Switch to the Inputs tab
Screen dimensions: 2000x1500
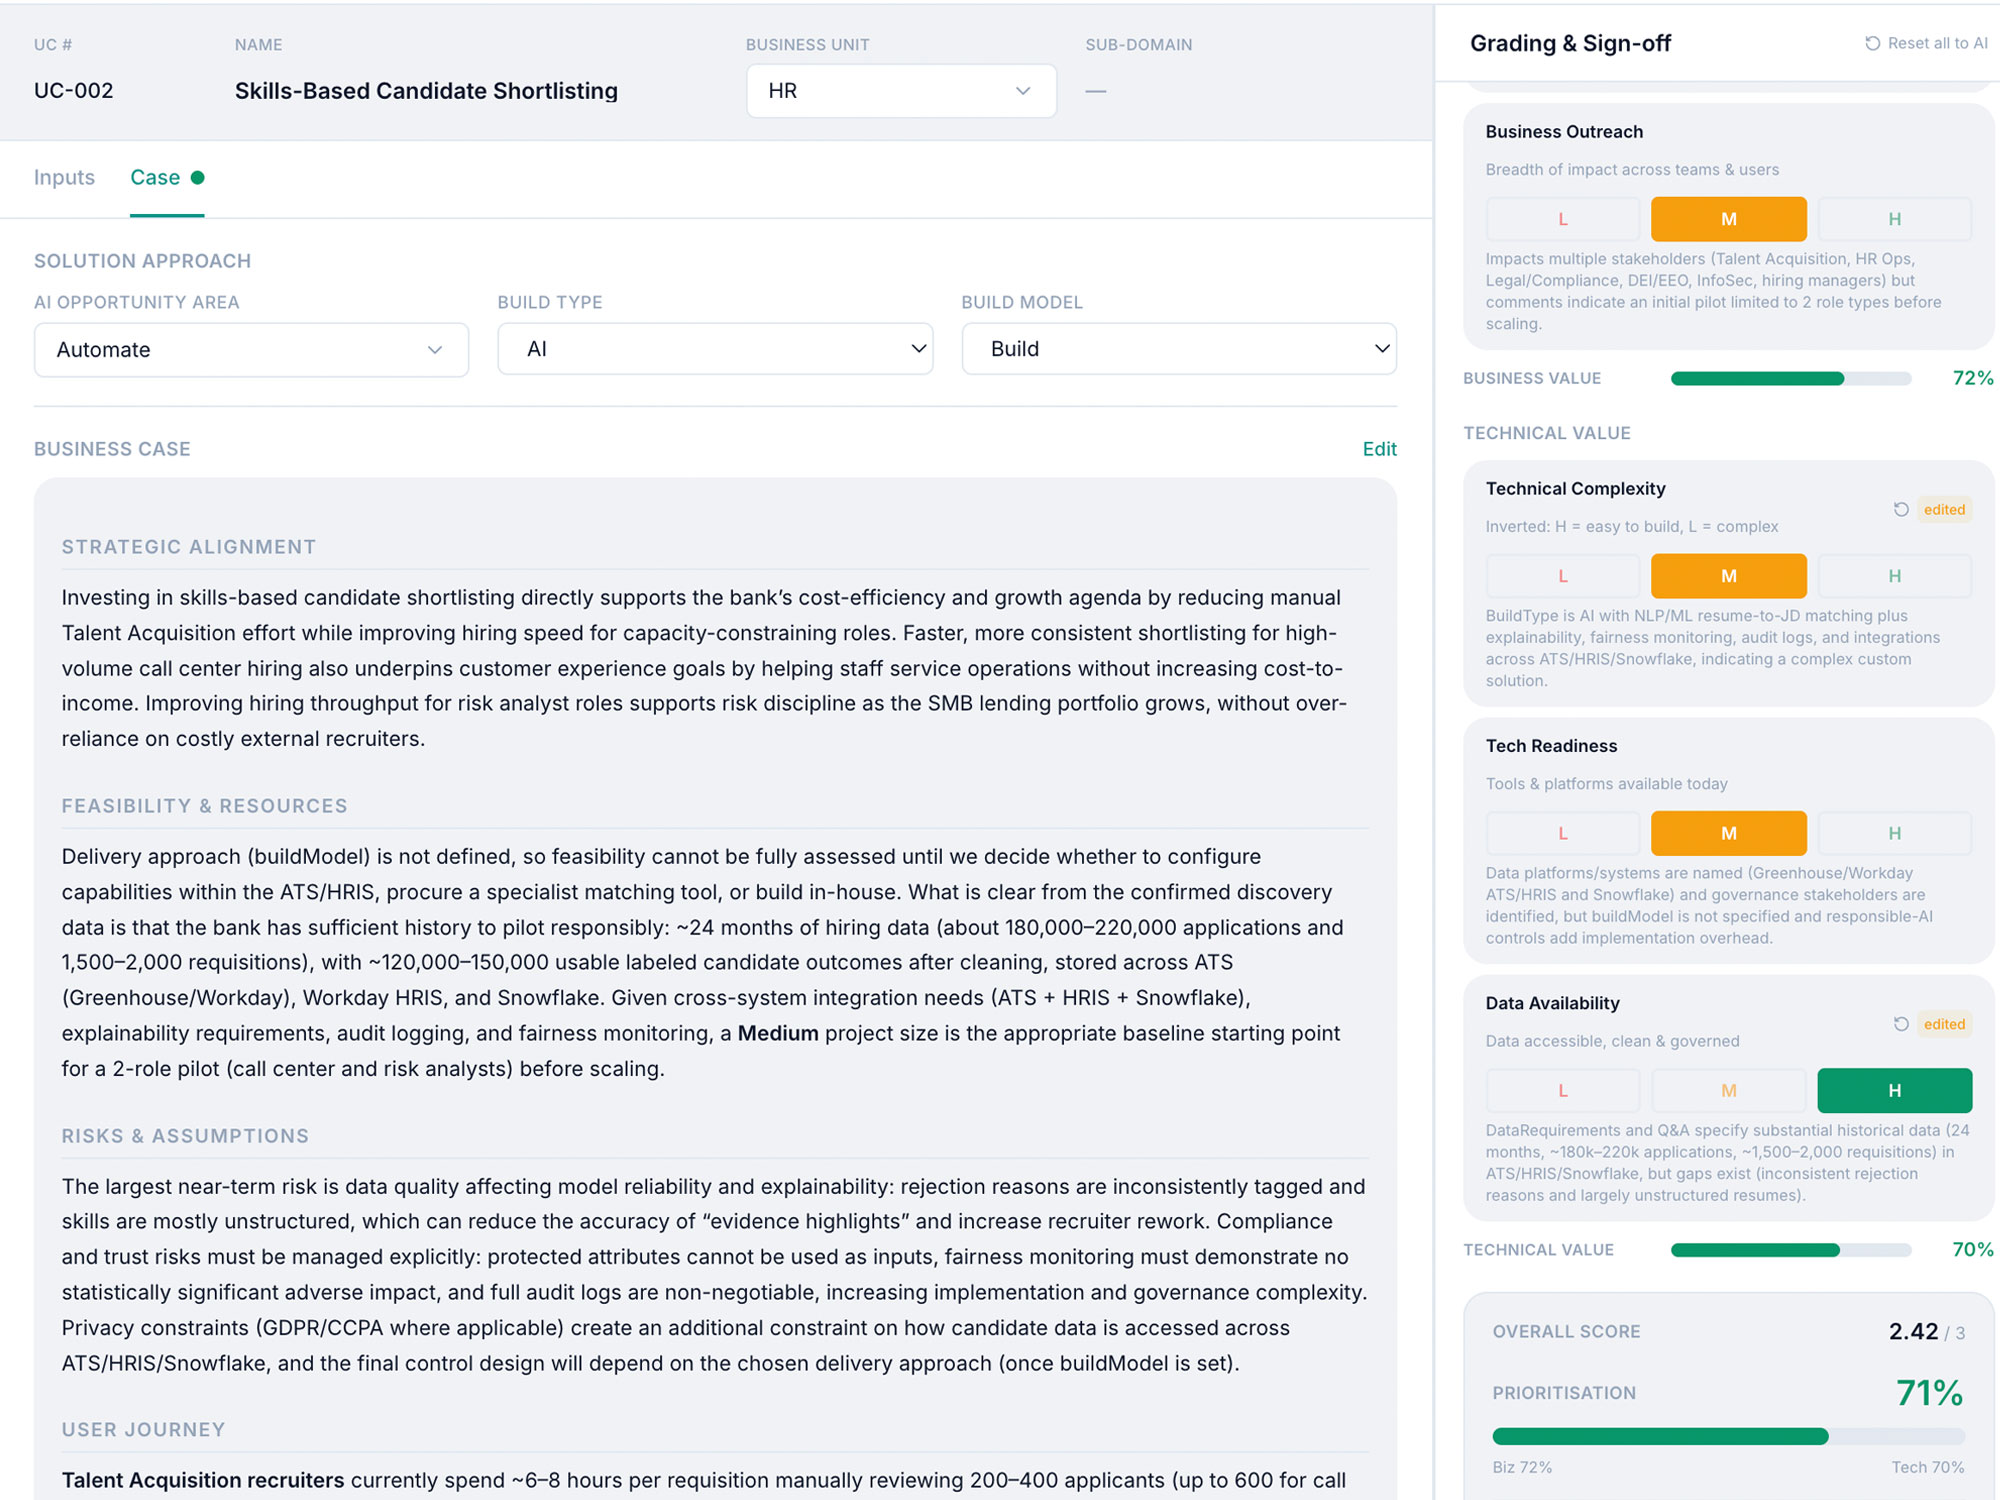(x=64, y=177)
